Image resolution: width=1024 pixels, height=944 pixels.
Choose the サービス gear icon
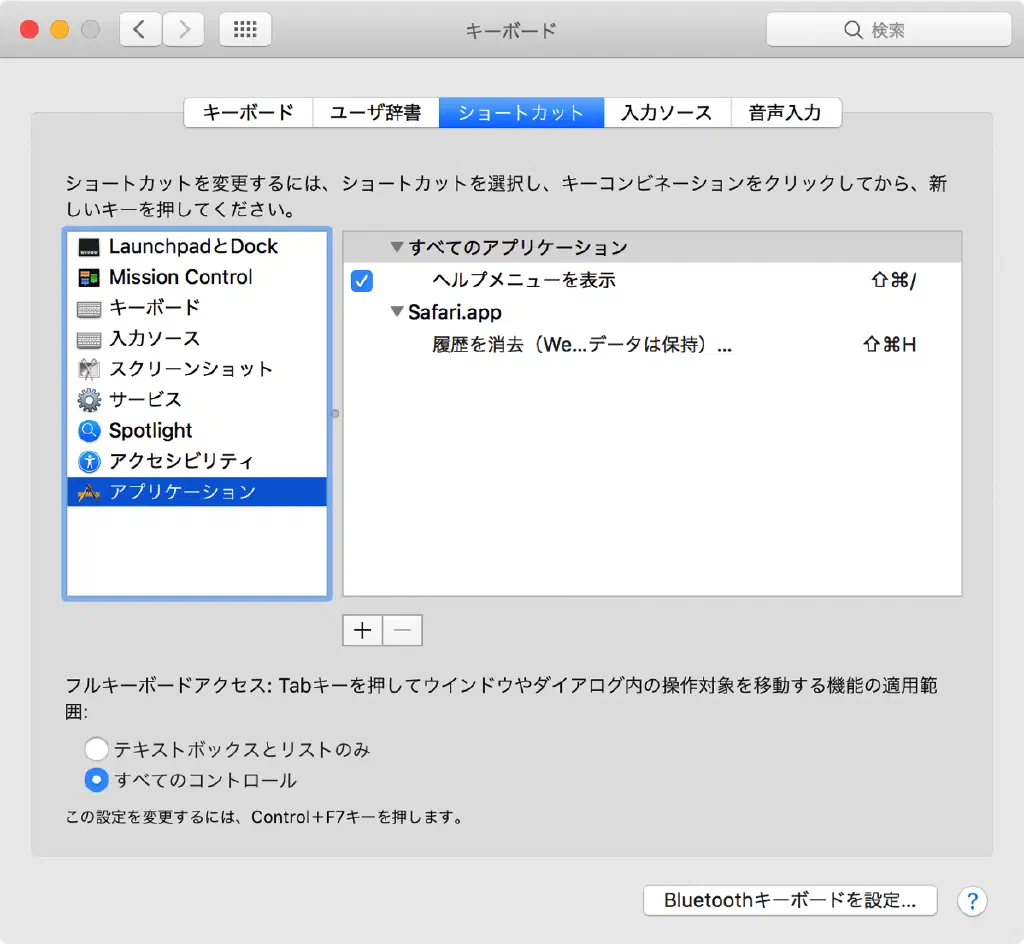click(89, 400)
